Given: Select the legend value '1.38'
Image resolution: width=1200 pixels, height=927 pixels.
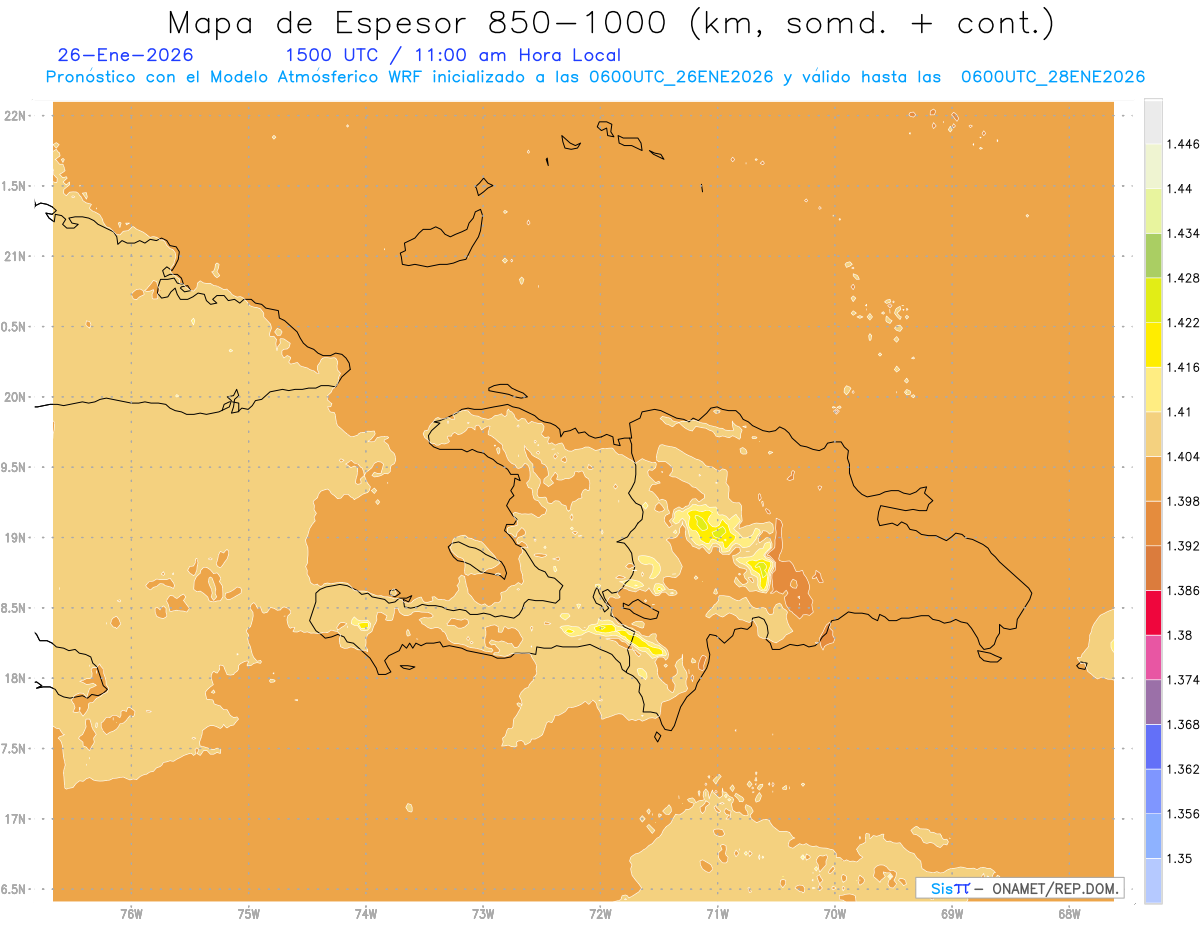Looking at the screenshot, I should 1178,635.
